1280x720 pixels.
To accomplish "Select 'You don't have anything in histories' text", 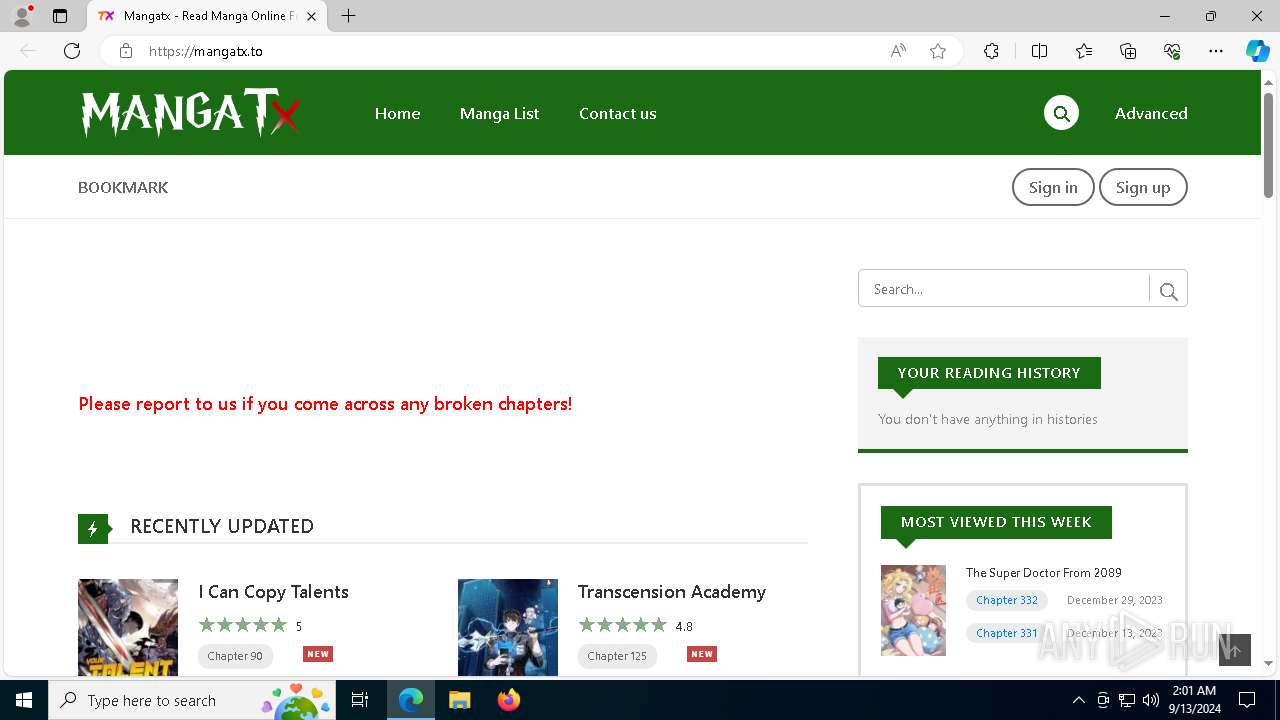I will click(988, 419).
